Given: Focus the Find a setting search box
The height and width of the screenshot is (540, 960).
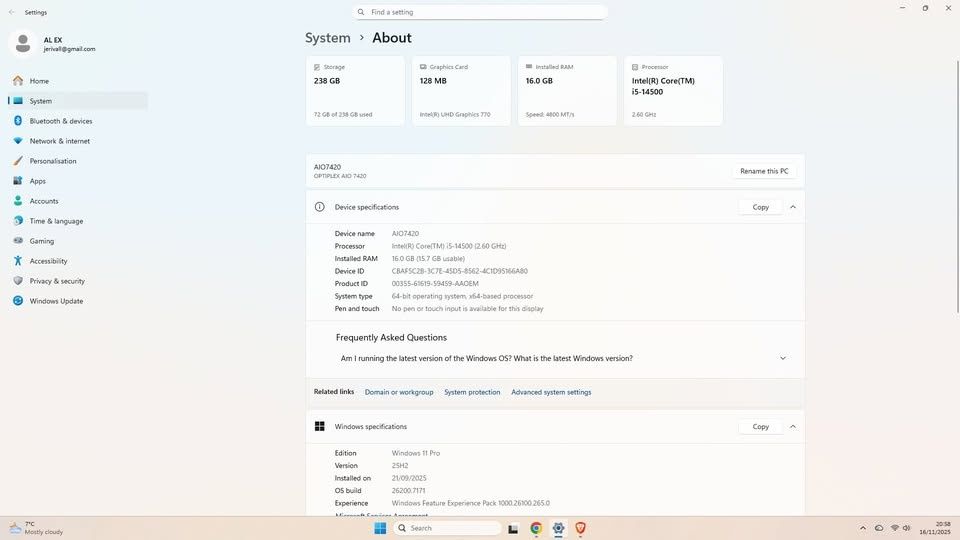Looking at the screenshot, I should [480, 12].
